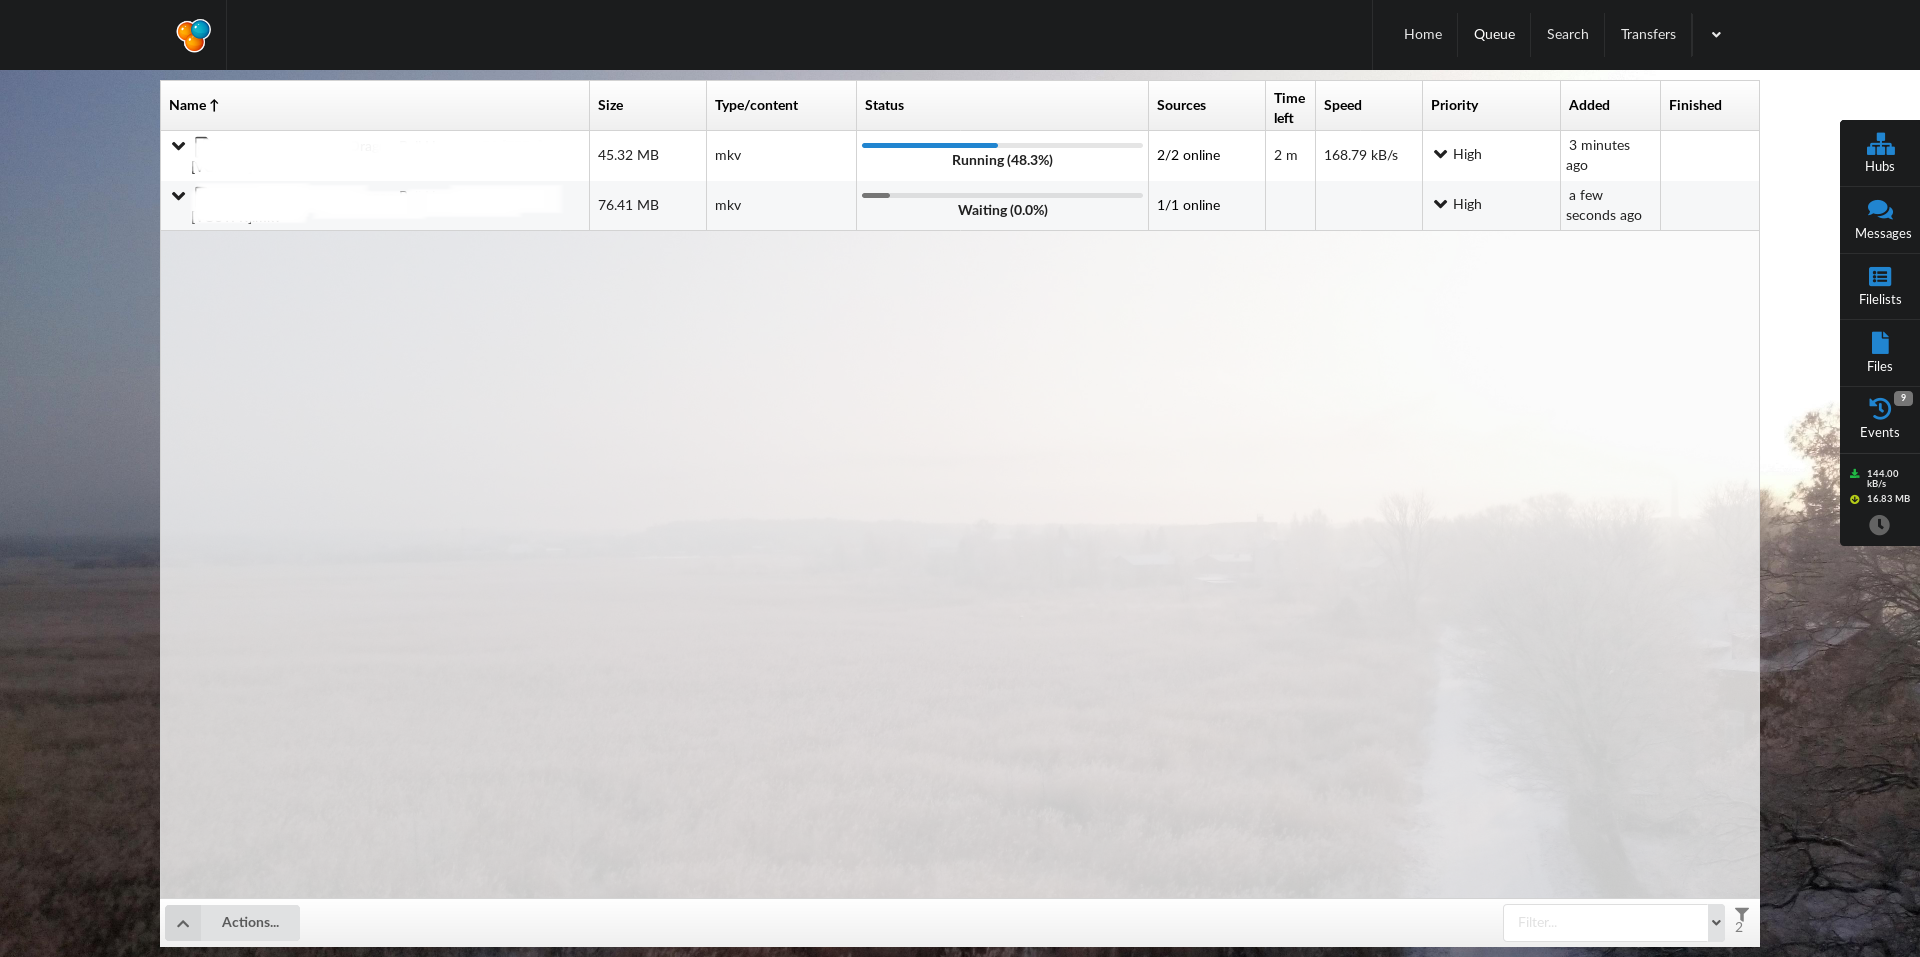Open the Messages panel

(1880, 220)
